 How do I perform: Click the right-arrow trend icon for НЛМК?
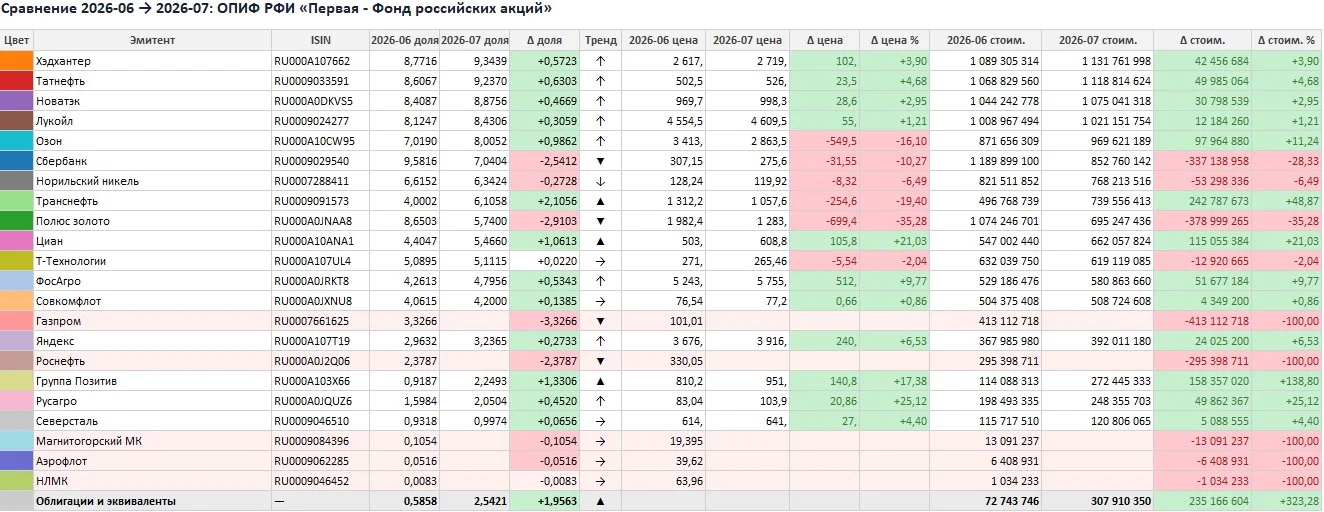(x=600, y=481)
